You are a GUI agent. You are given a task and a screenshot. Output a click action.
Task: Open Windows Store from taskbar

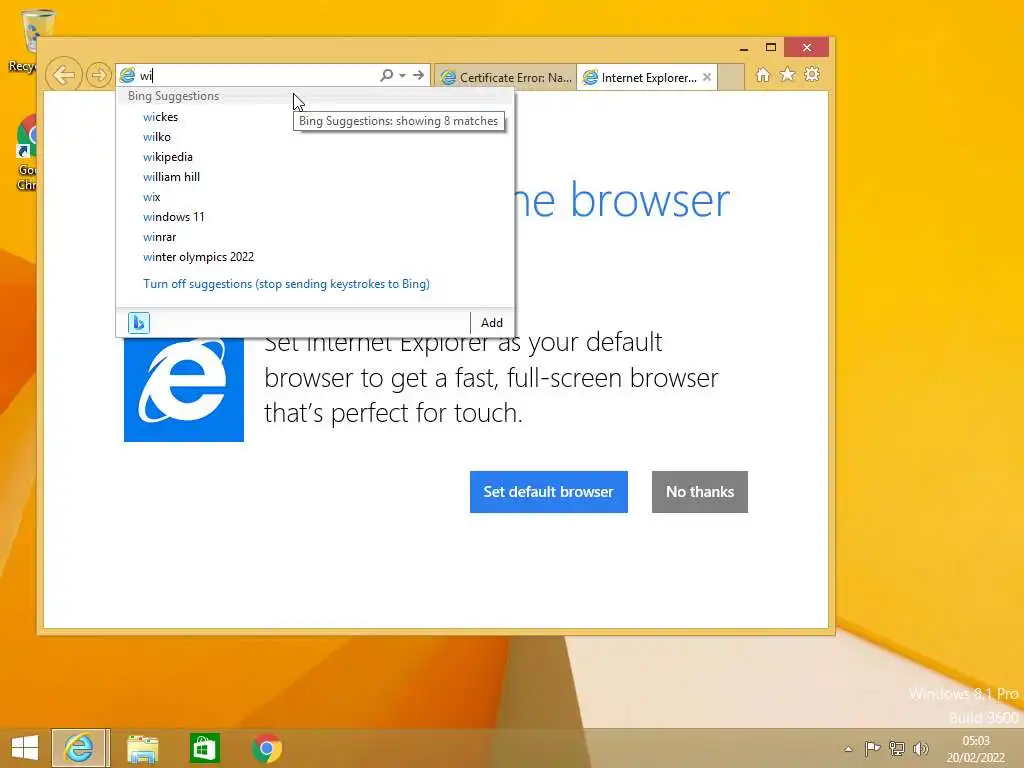pyautogui.click(x=204, y=748)
